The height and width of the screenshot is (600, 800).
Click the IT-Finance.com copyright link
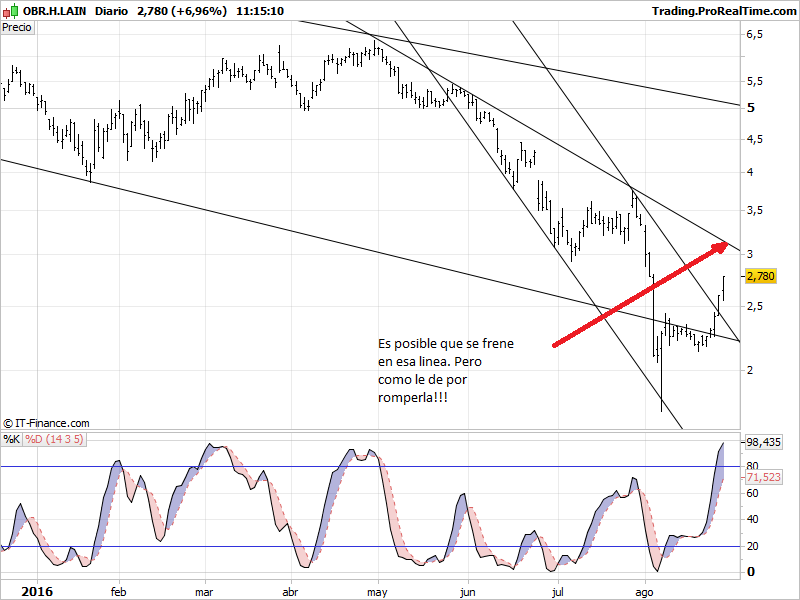(47, 424)
